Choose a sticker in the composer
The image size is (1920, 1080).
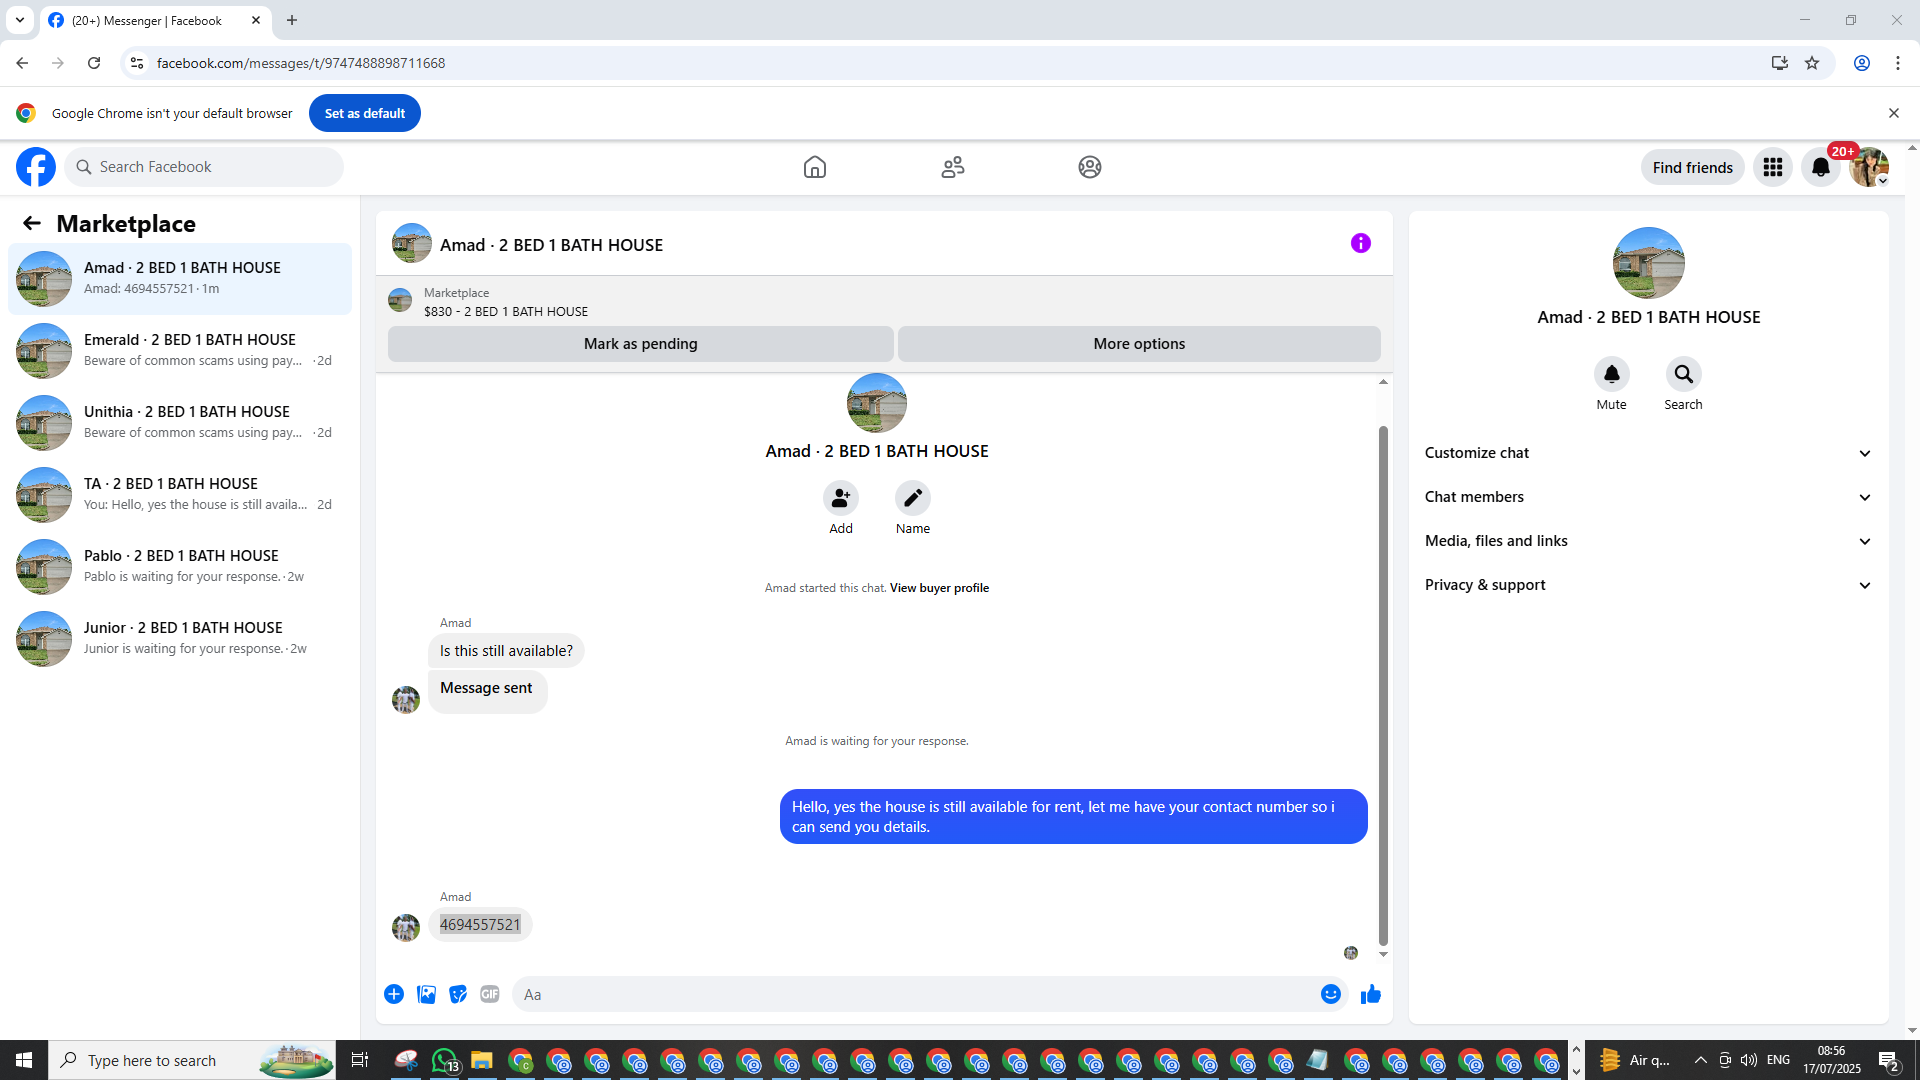click(x=458, y=994)
